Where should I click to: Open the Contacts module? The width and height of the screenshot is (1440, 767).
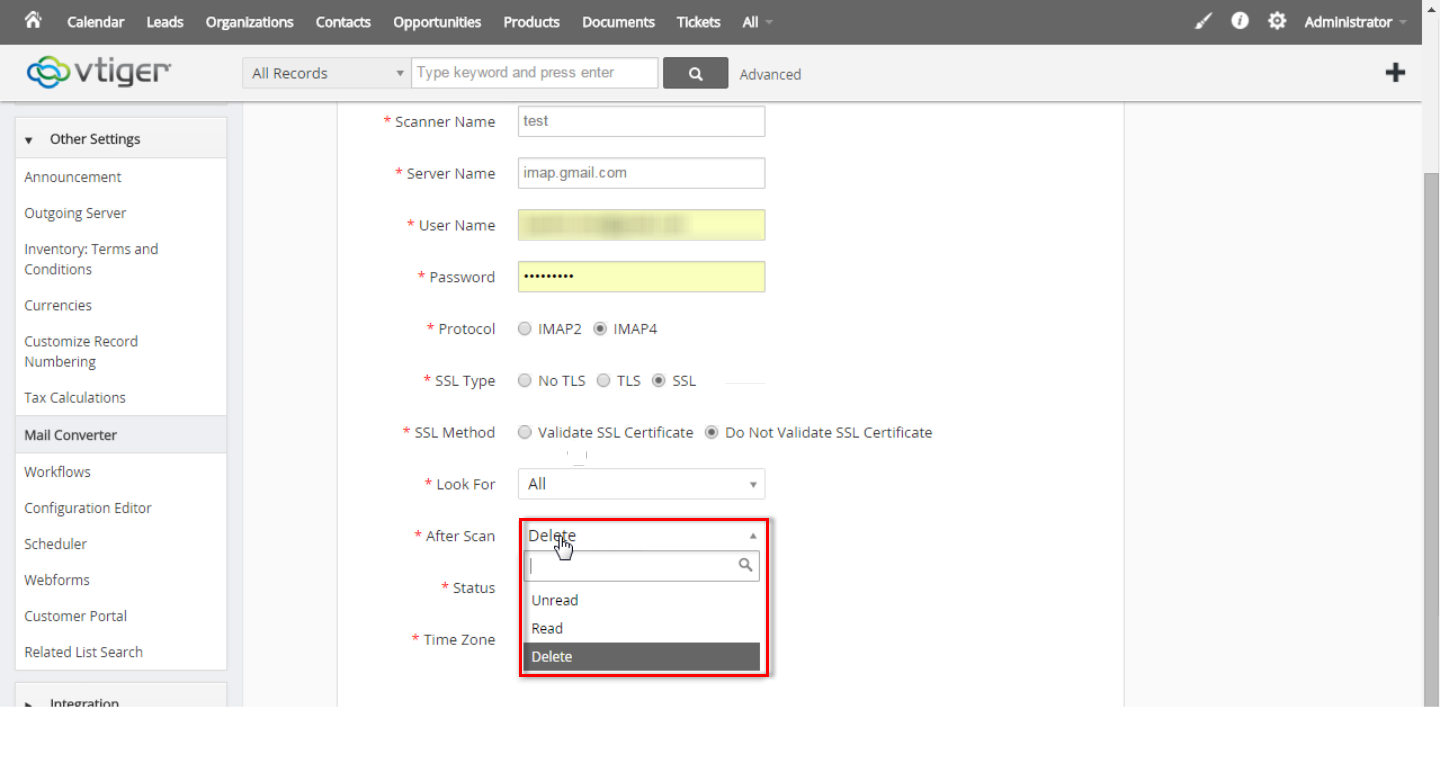click(343, 22)
